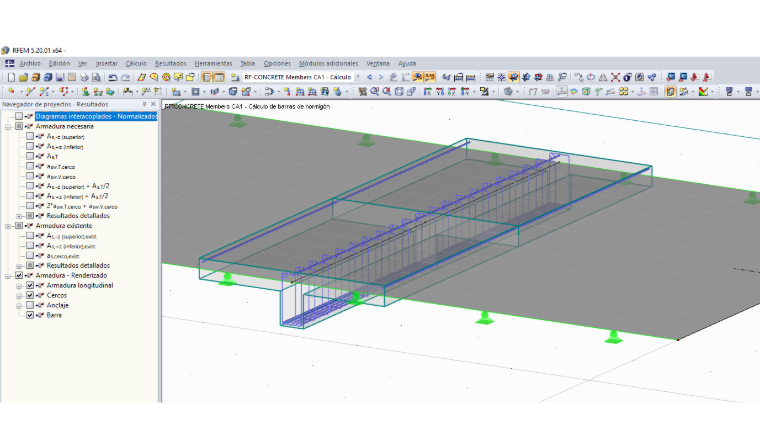This screenshot has height=446, width=760.
Task: Expand the Armadura longitudinal tree node
Action: click(19, 286)
